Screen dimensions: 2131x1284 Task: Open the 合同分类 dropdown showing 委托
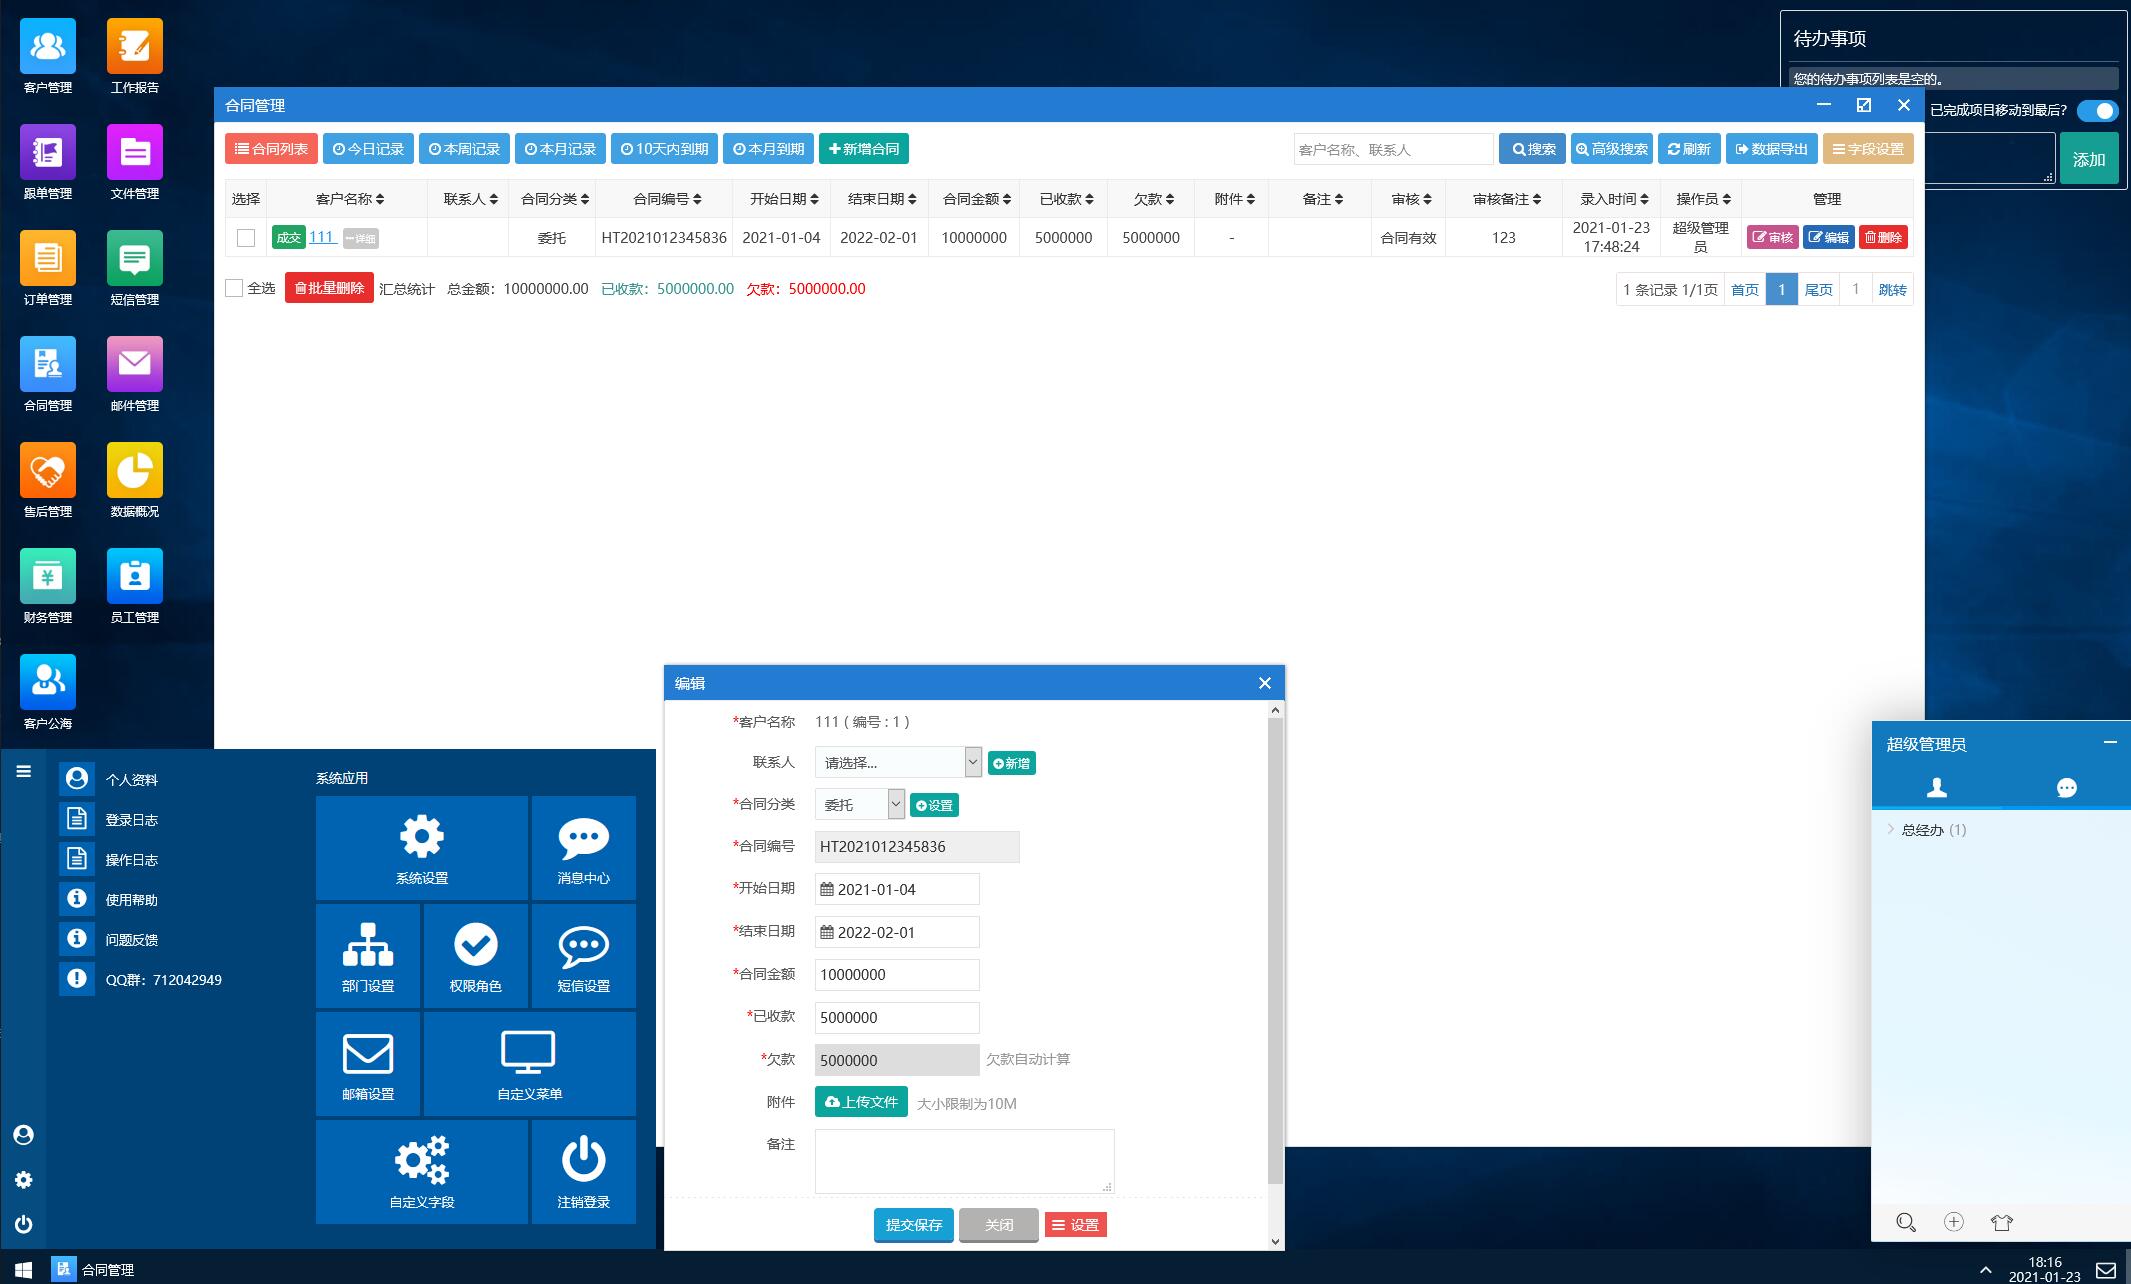point(859,804)
